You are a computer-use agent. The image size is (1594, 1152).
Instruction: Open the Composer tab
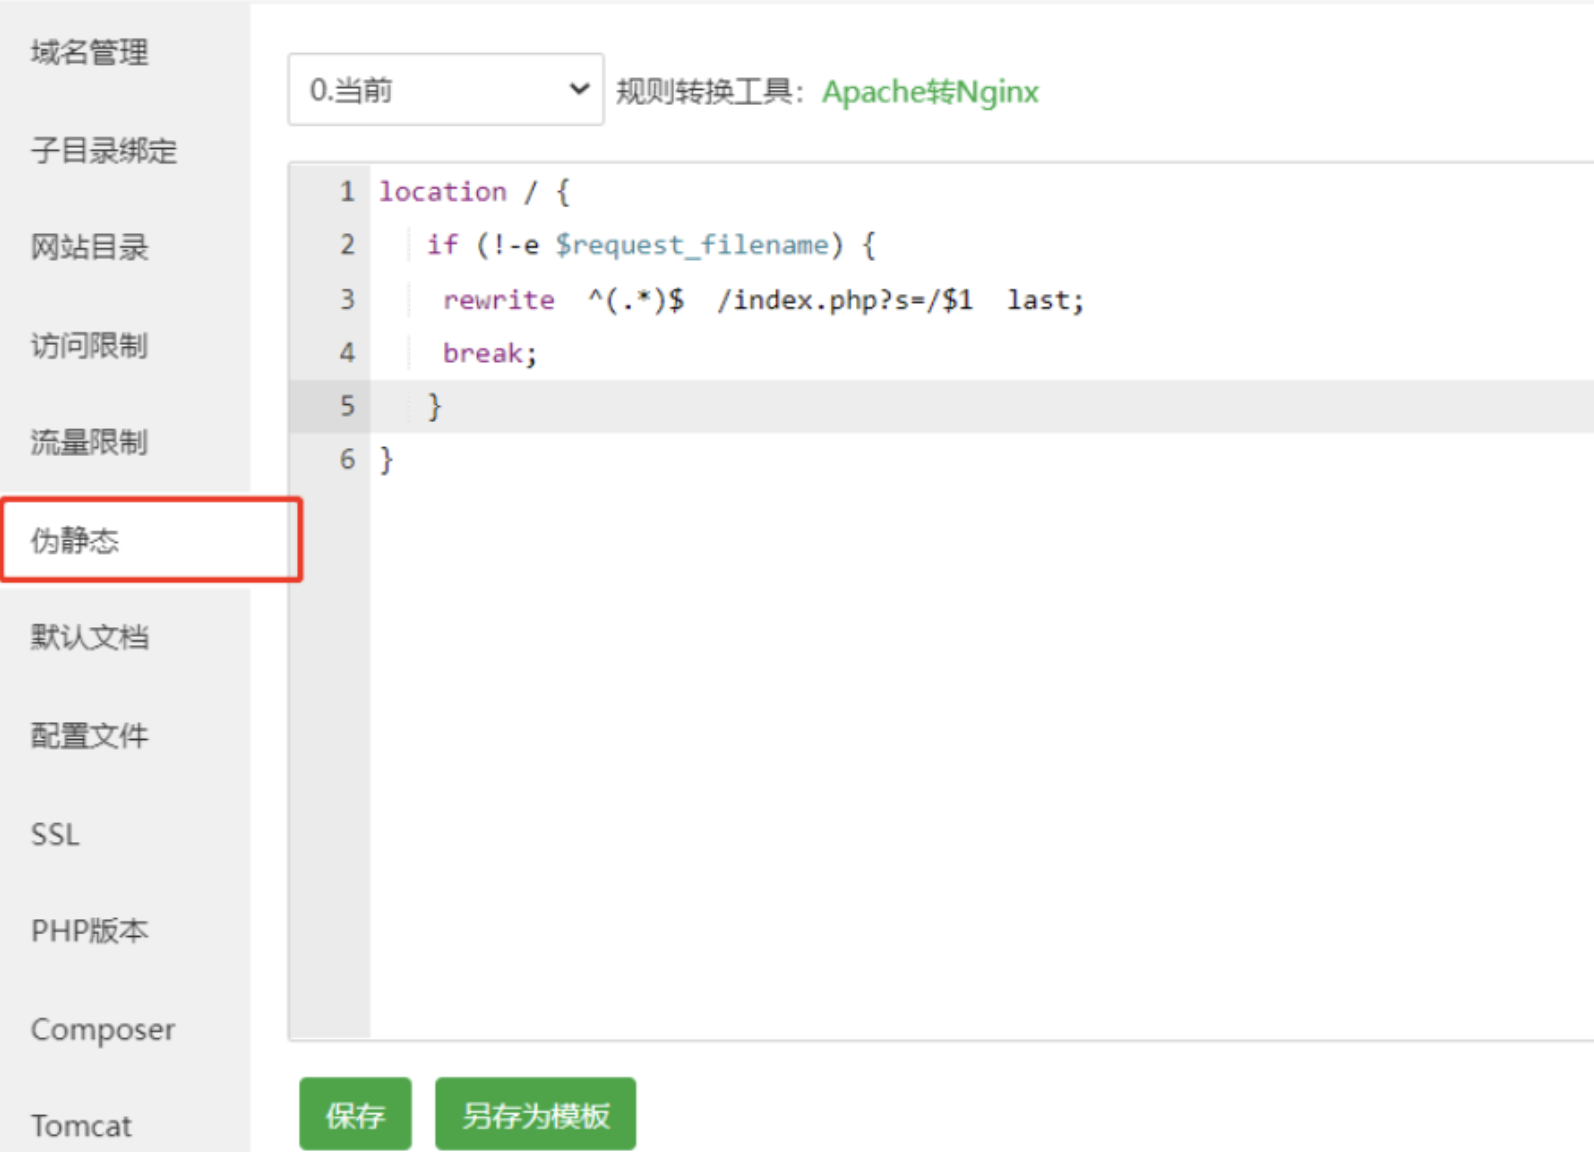click(103, 1029)
